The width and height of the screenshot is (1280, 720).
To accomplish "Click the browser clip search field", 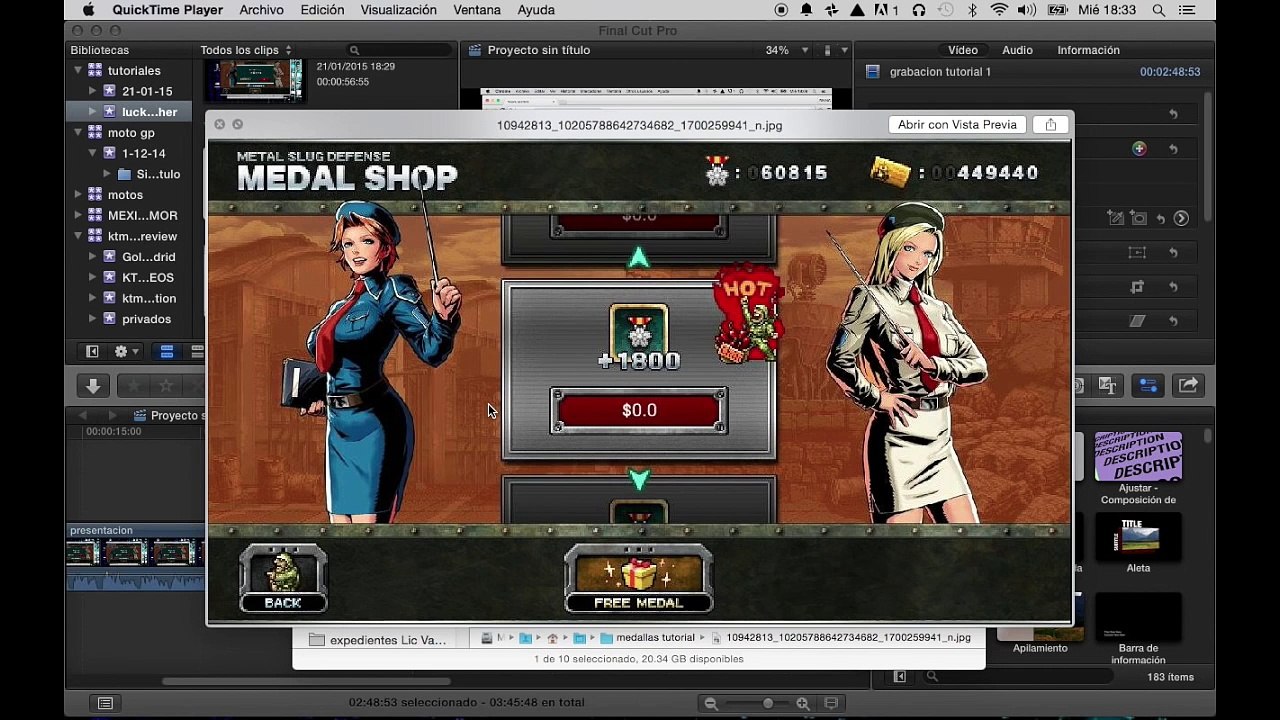I will tap(400, 50).
